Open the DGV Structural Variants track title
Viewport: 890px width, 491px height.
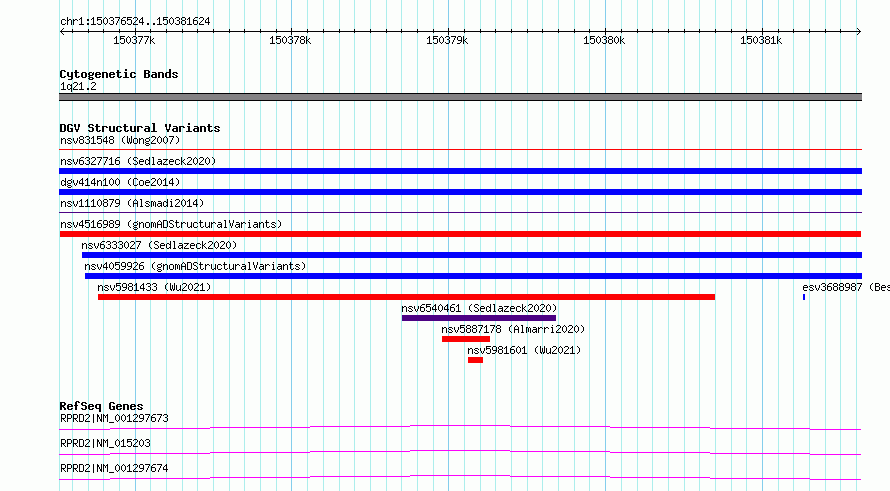click(x=140, y=128)
